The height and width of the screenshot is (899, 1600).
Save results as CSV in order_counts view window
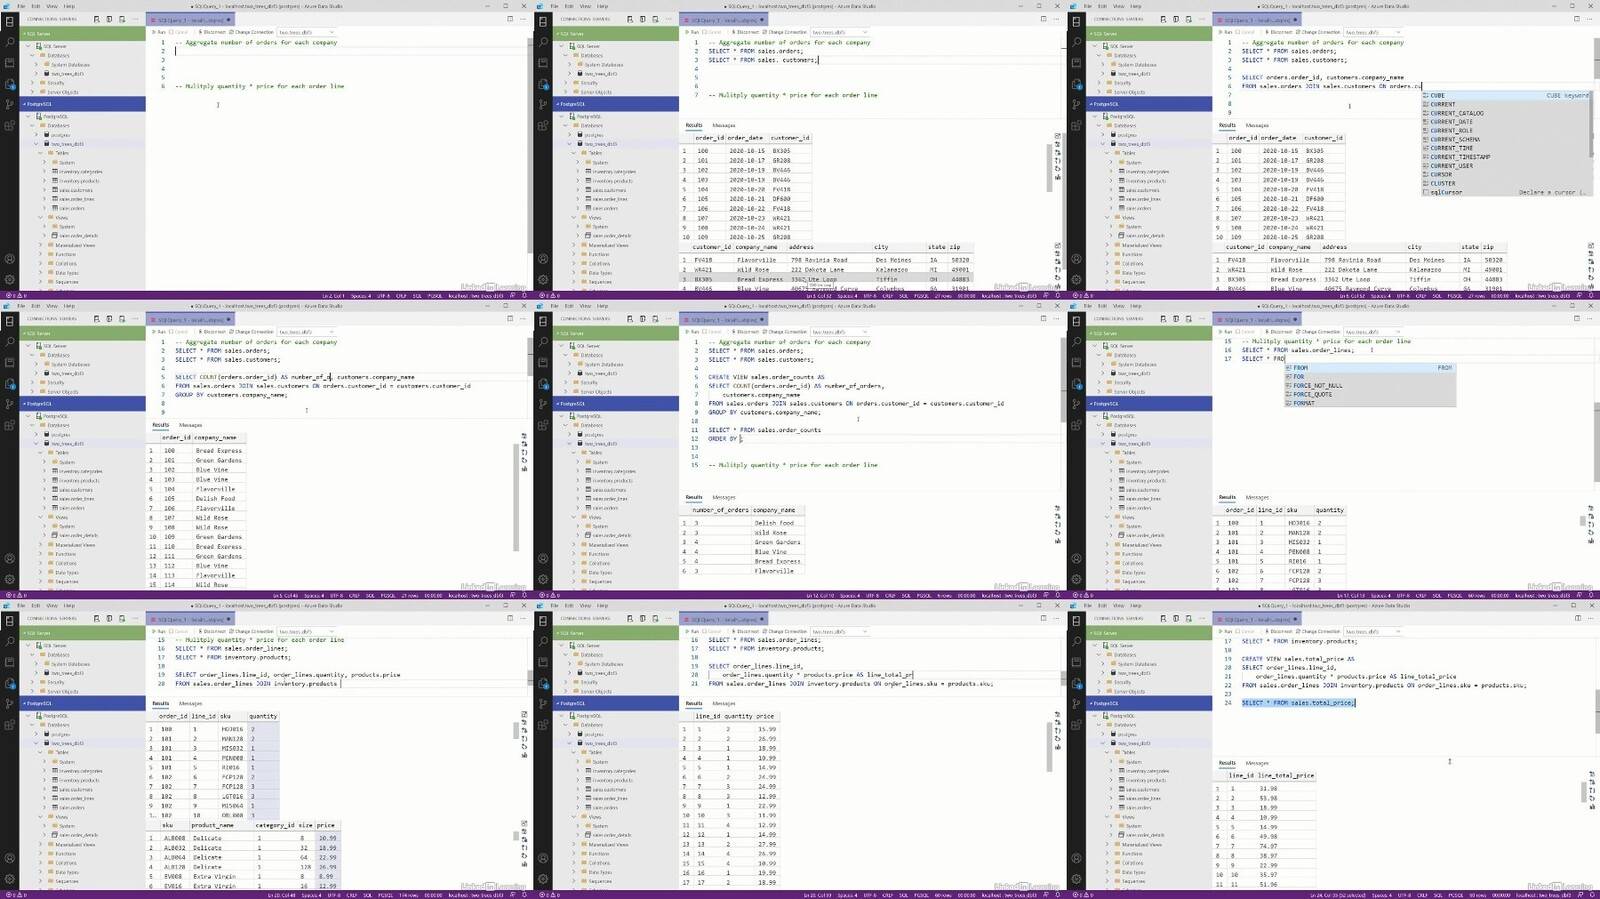[1058, 507]
